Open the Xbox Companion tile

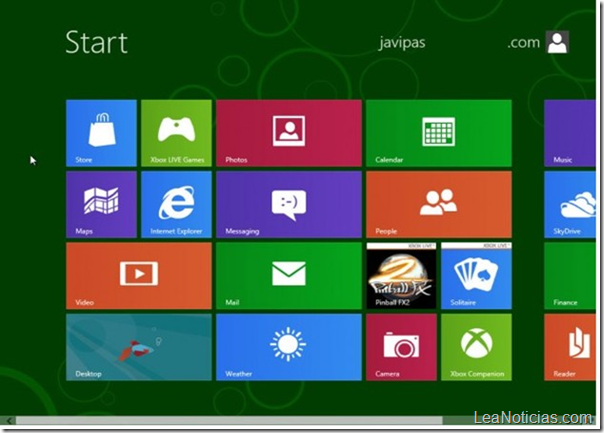point(476,347)
